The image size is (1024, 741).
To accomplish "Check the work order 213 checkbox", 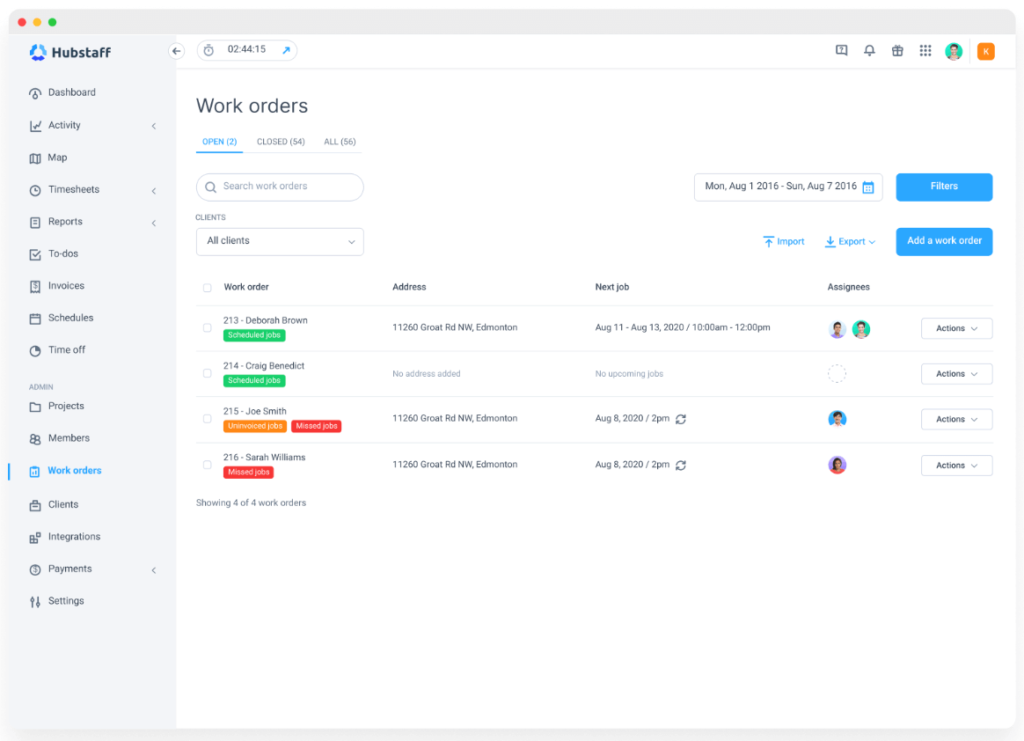I will pyautogui.click(x=207, y=327).
